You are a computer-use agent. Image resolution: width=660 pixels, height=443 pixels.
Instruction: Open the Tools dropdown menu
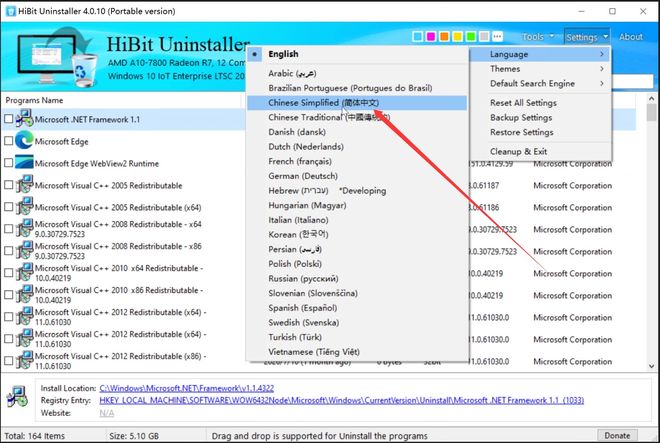pyautogui.click(x=538, y=37)
